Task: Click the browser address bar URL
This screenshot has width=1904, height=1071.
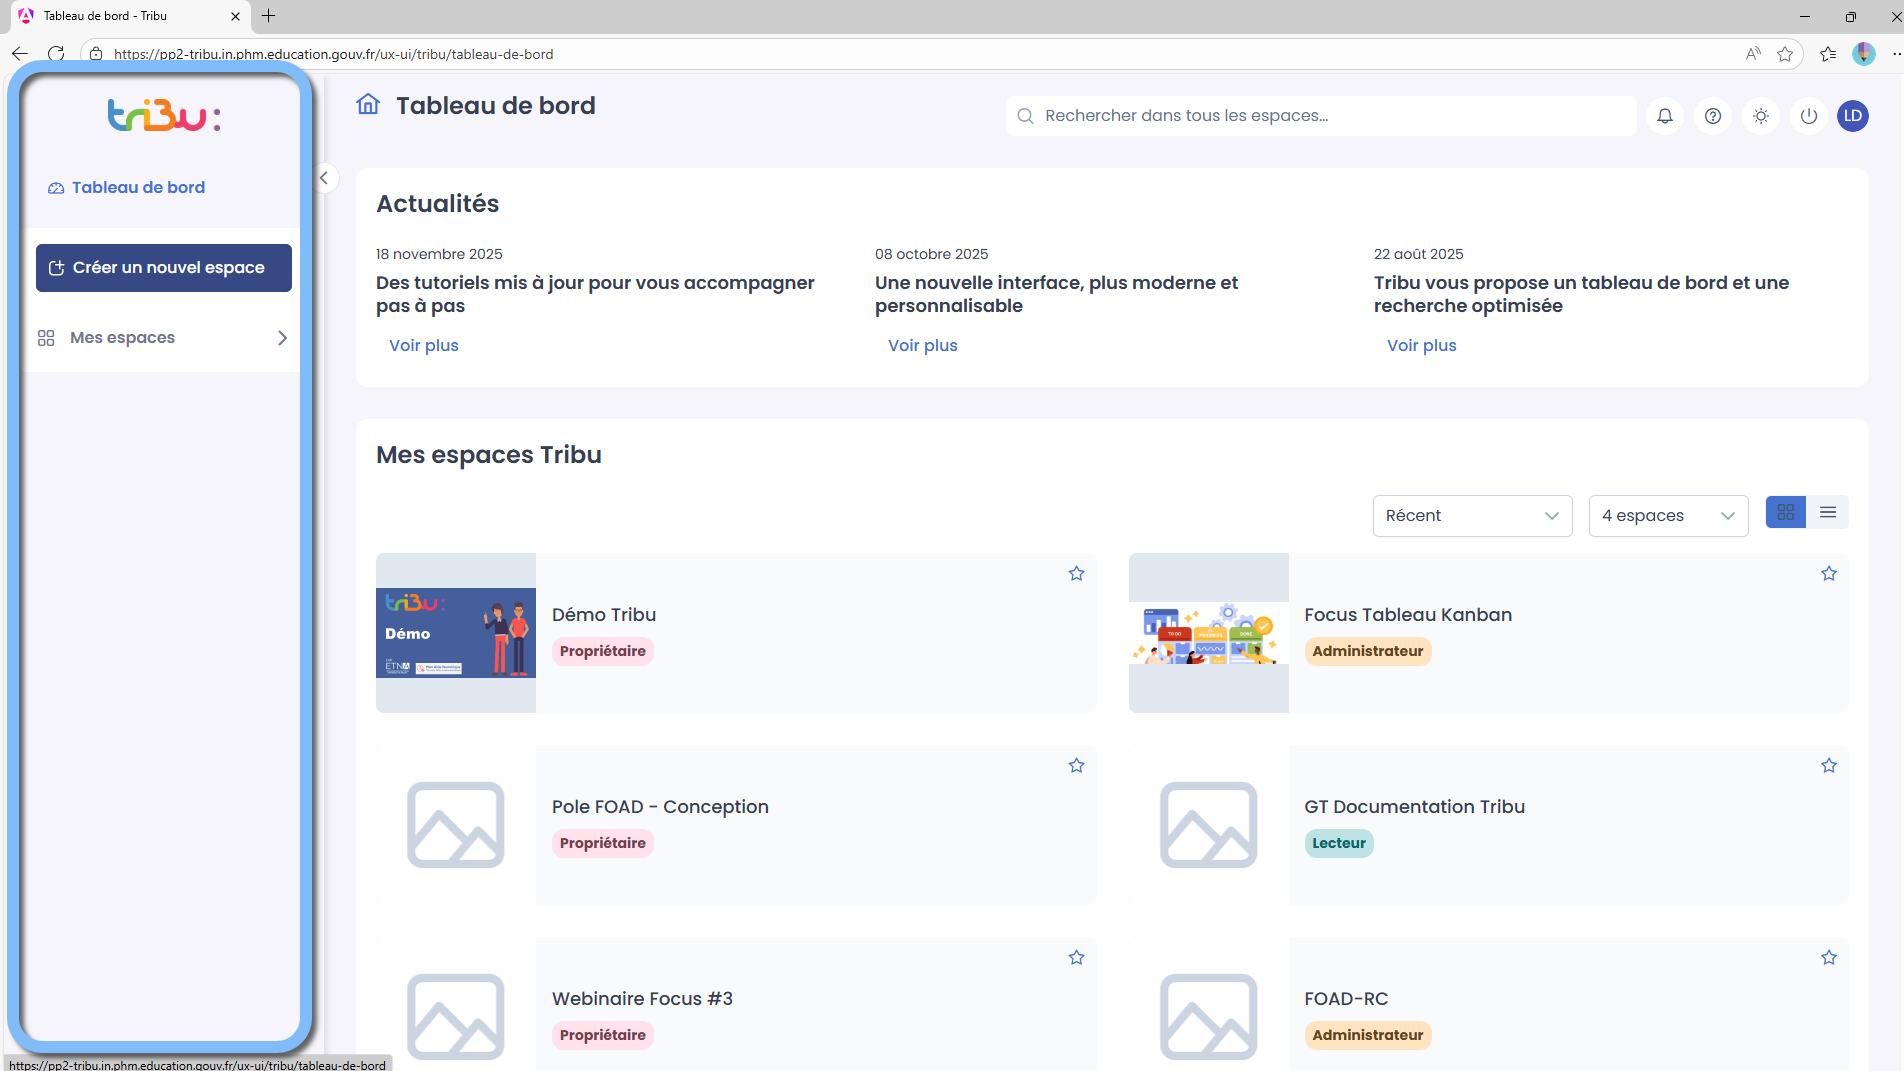Action: (x=333, y=54)
